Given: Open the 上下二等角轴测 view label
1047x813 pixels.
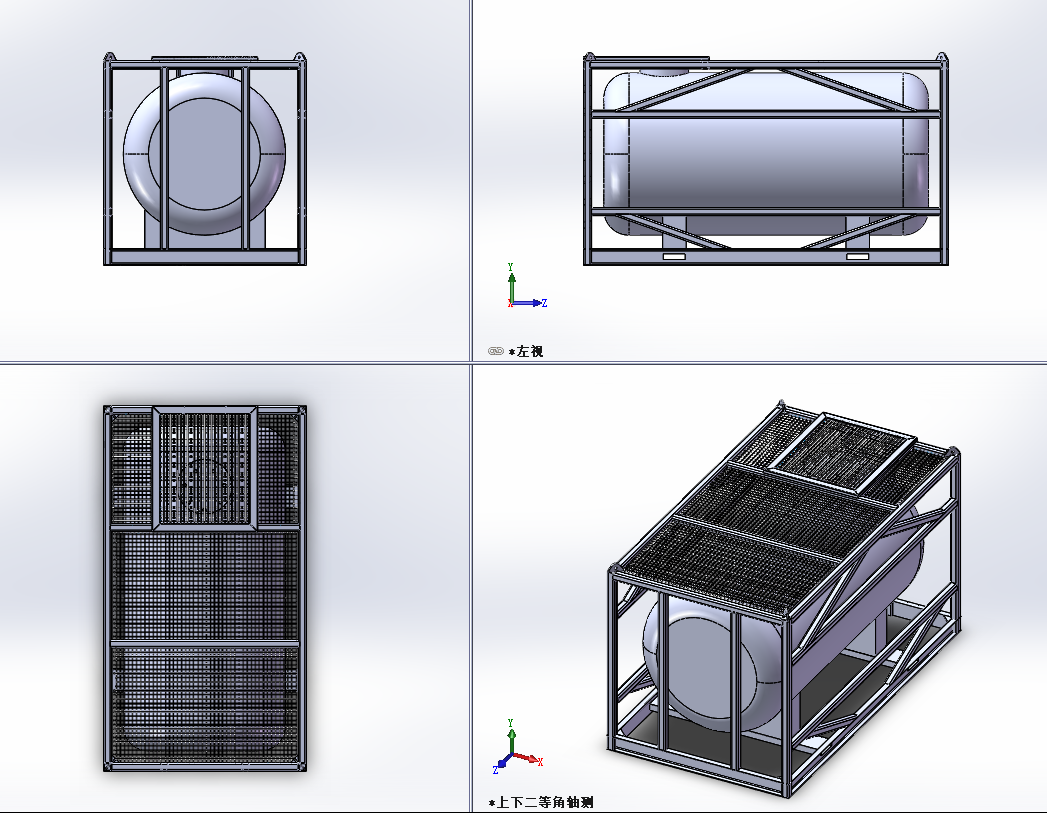Looking at the screenshot, I should [x=546, y=802].
